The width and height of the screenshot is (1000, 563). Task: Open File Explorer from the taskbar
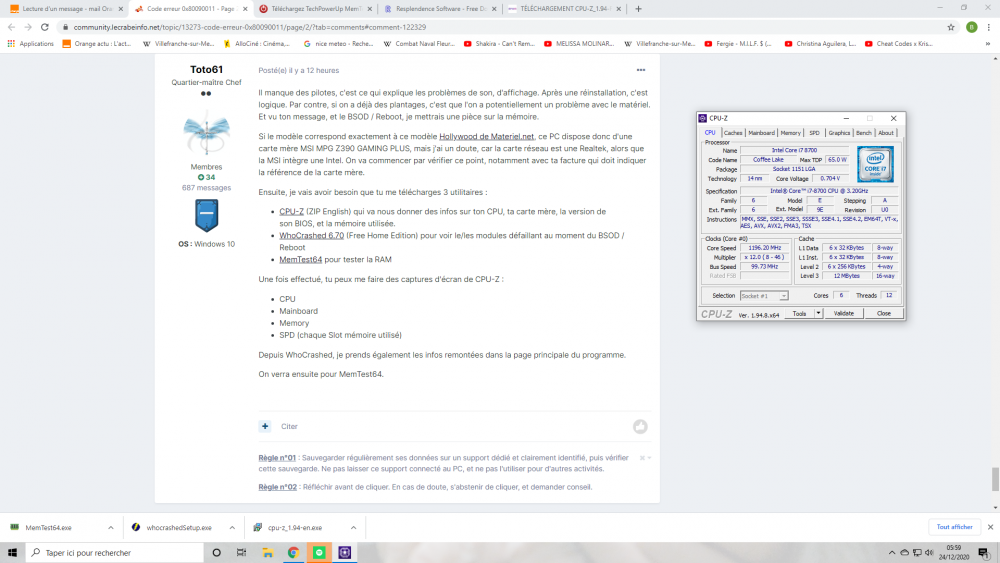point(268,552)
